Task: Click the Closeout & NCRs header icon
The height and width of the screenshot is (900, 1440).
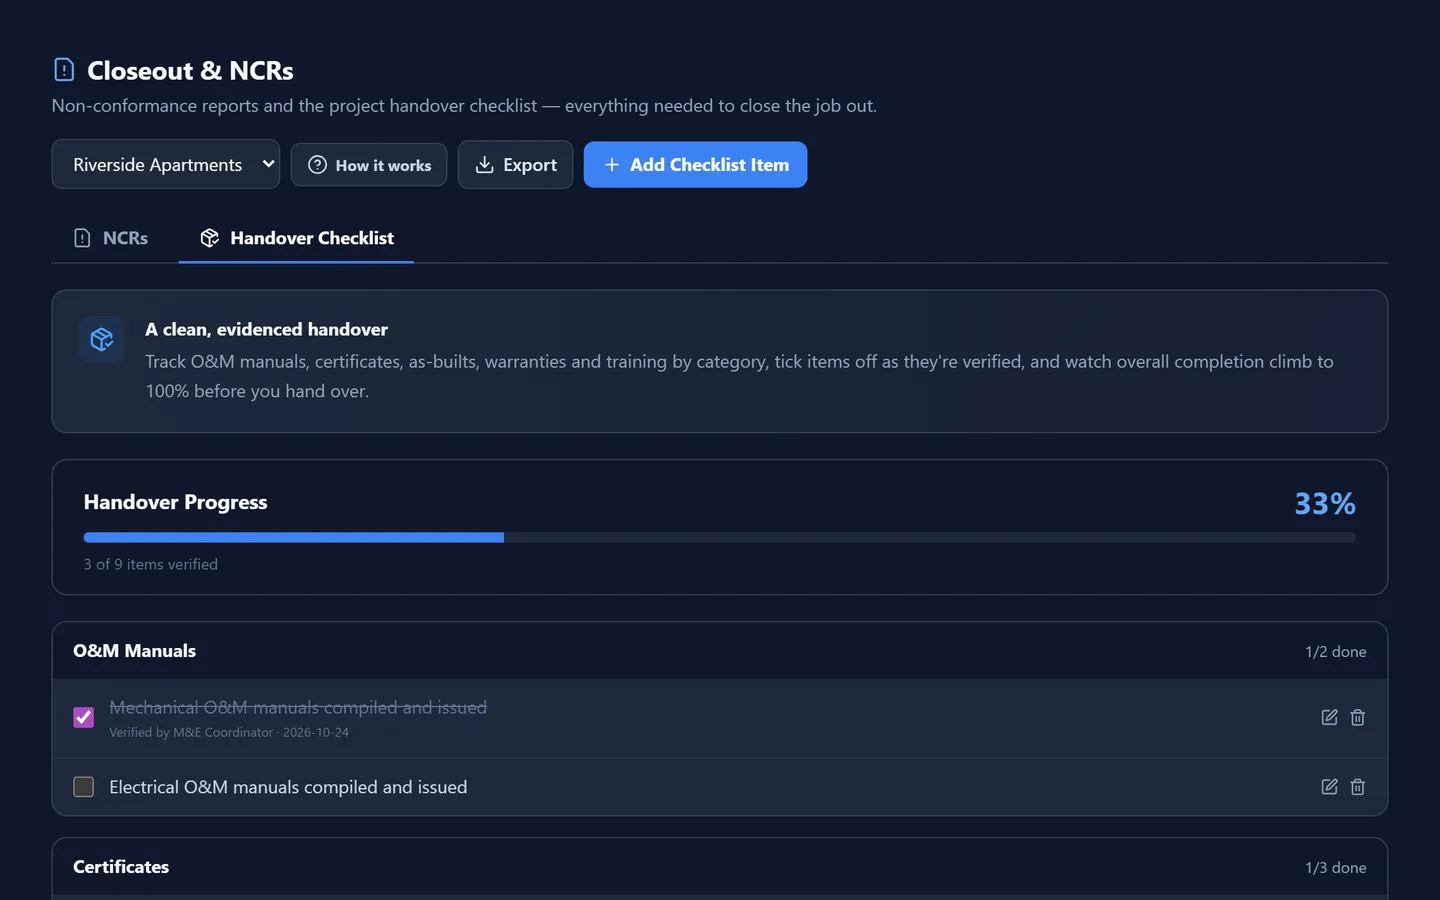Action: (64, 70)
